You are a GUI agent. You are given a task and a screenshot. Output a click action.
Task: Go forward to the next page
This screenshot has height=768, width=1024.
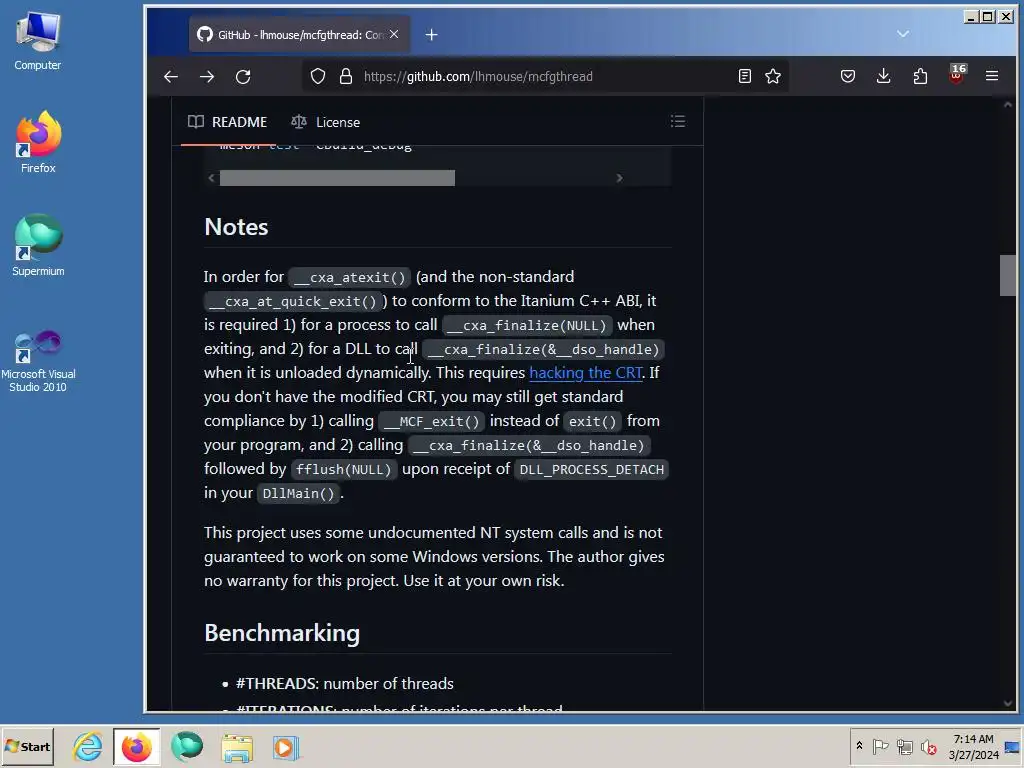[207, 76]
